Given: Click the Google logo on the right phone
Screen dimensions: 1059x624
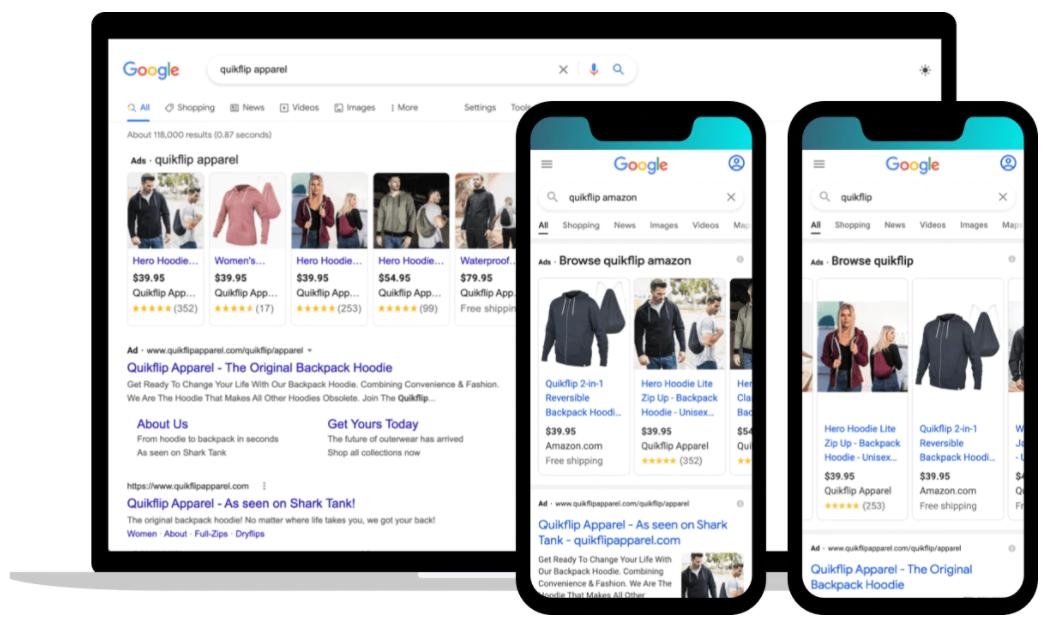Looking at the screenshot, I should pos(912,165).
